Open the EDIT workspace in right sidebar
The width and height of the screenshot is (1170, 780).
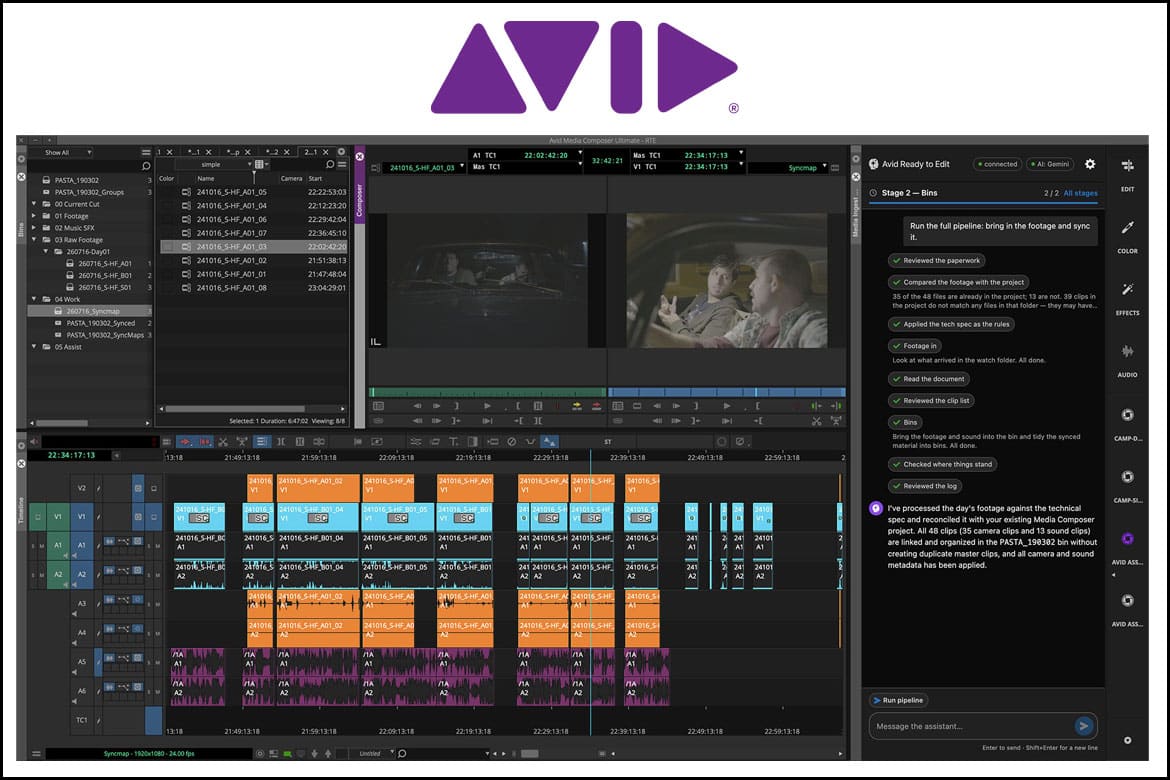1127,166
